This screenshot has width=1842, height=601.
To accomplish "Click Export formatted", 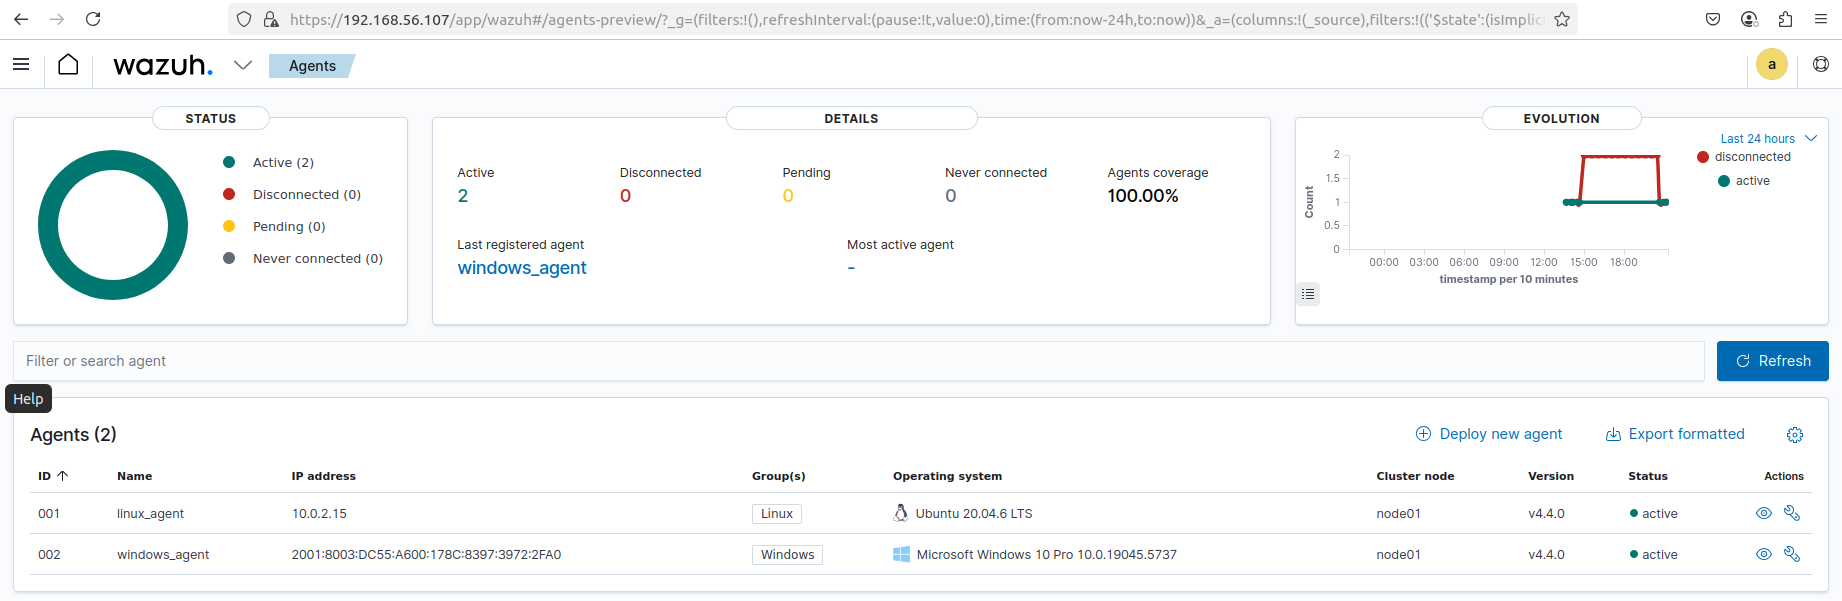I will coord(1675,434).
